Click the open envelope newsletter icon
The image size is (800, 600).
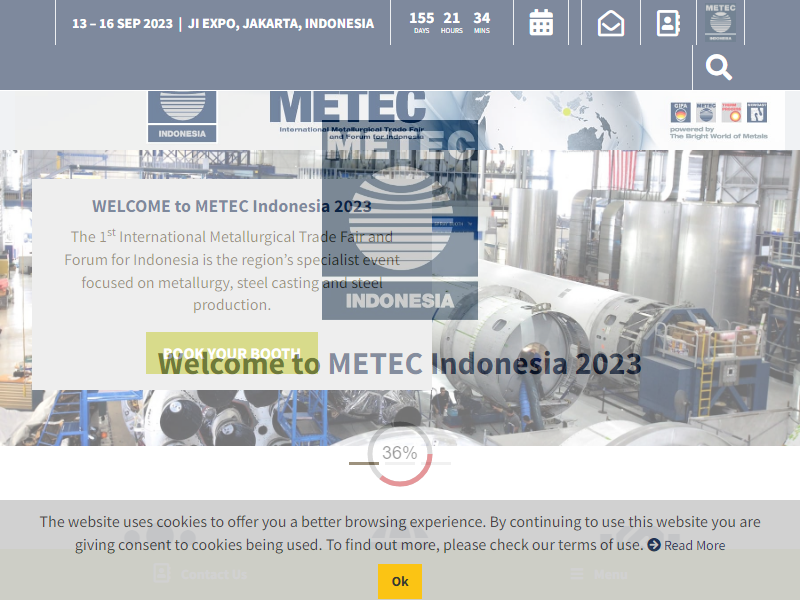(611, 23)
